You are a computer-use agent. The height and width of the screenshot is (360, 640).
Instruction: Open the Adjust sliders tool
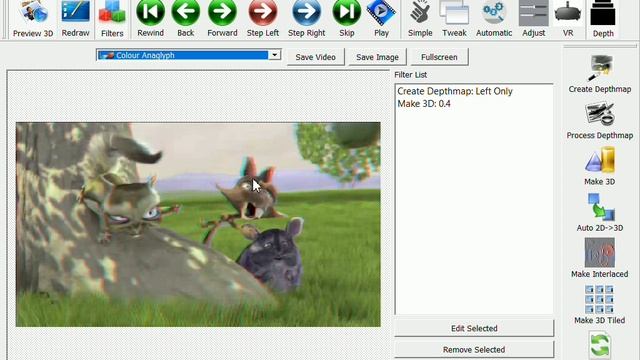(x=533, y=19)
